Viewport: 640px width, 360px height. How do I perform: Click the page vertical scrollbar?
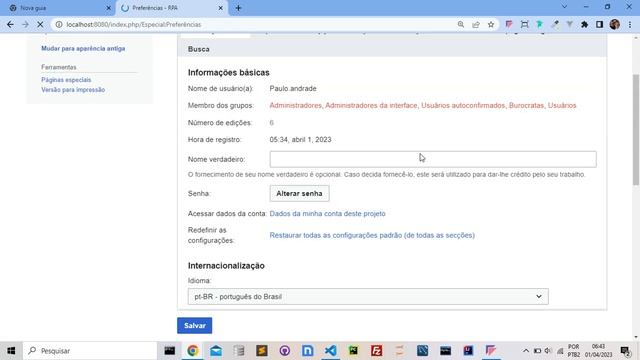(x=636, y=130)
